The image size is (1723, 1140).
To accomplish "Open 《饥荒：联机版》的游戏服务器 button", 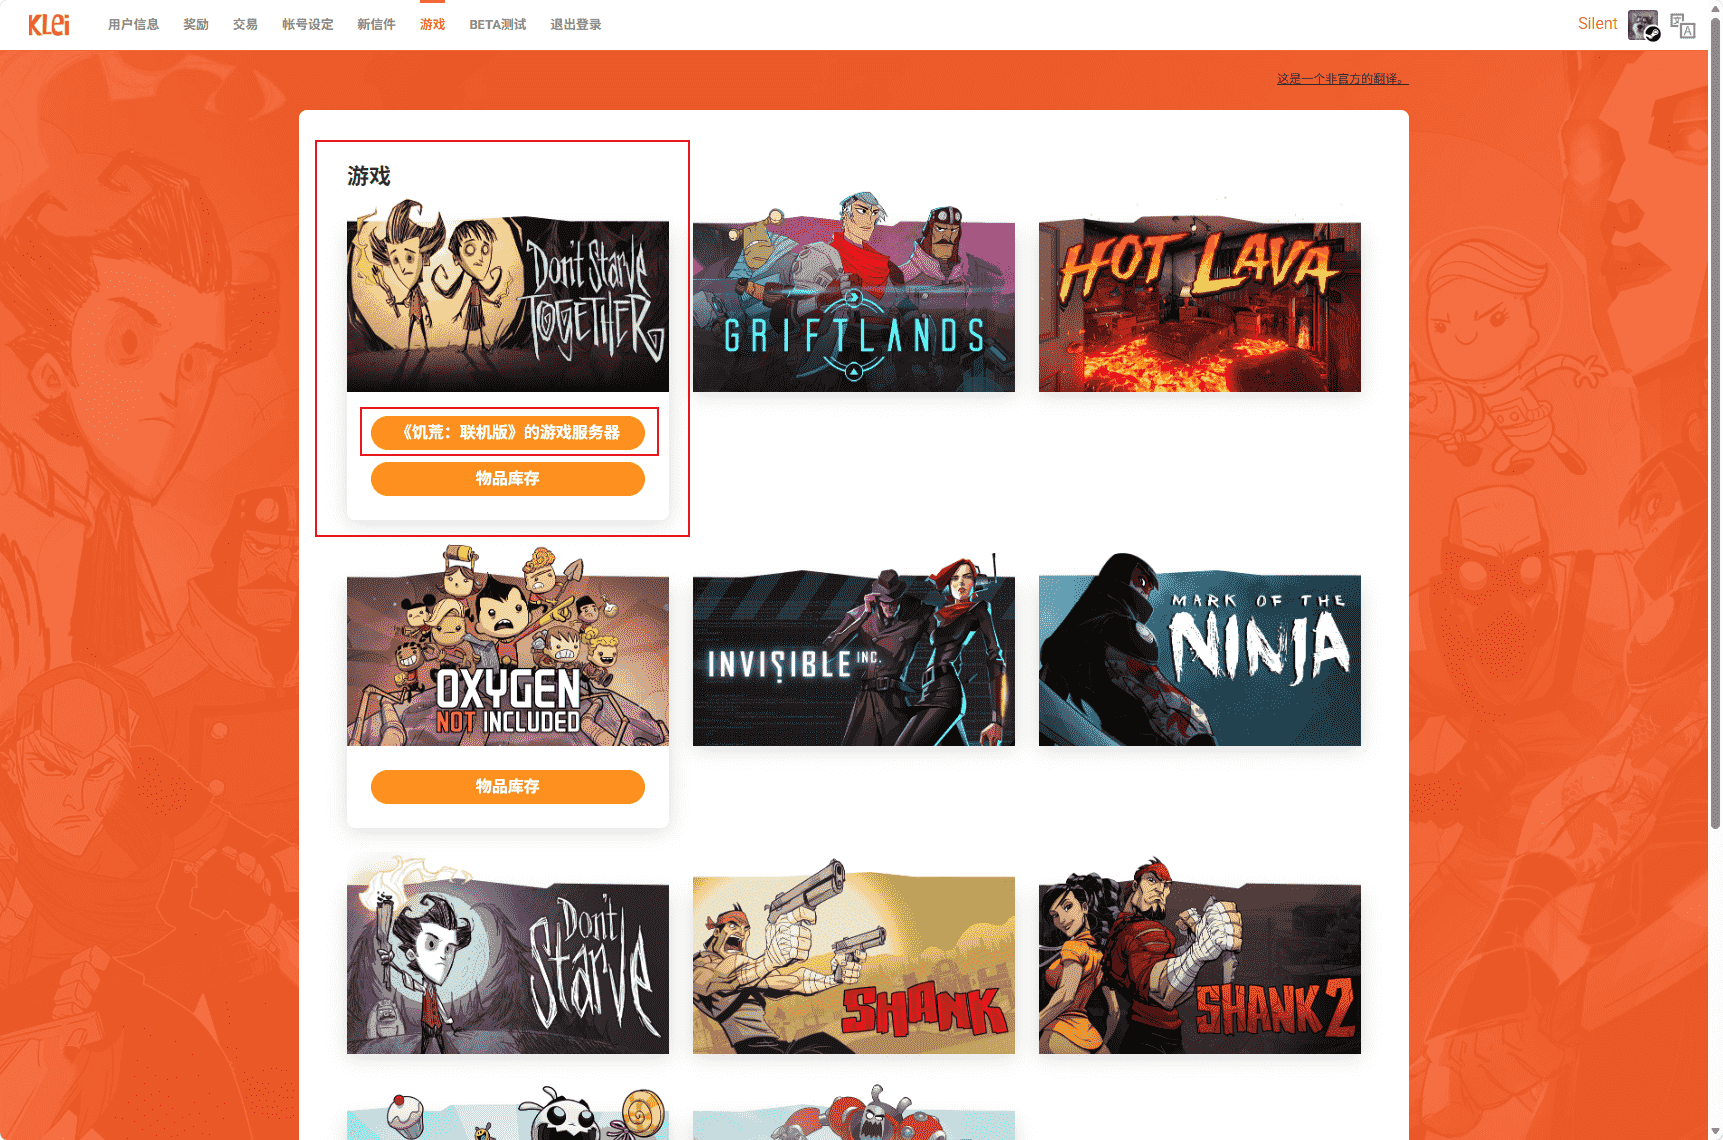I will pos(508,432).
